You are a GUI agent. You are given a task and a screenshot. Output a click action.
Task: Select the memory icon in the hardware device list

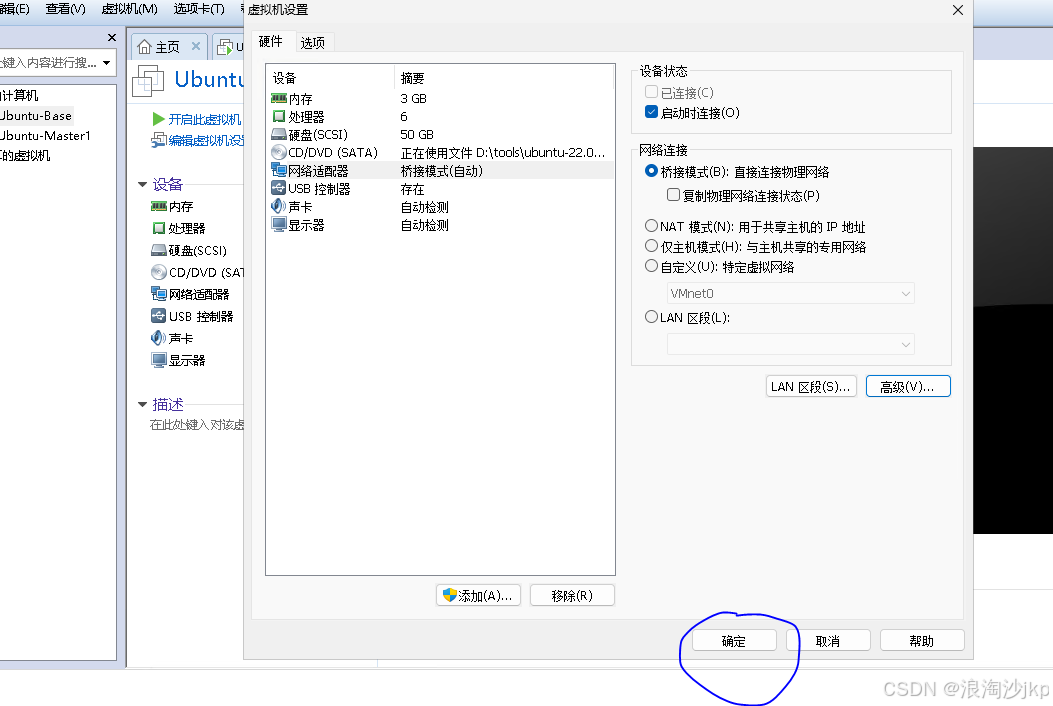click(x=279, y=99)
